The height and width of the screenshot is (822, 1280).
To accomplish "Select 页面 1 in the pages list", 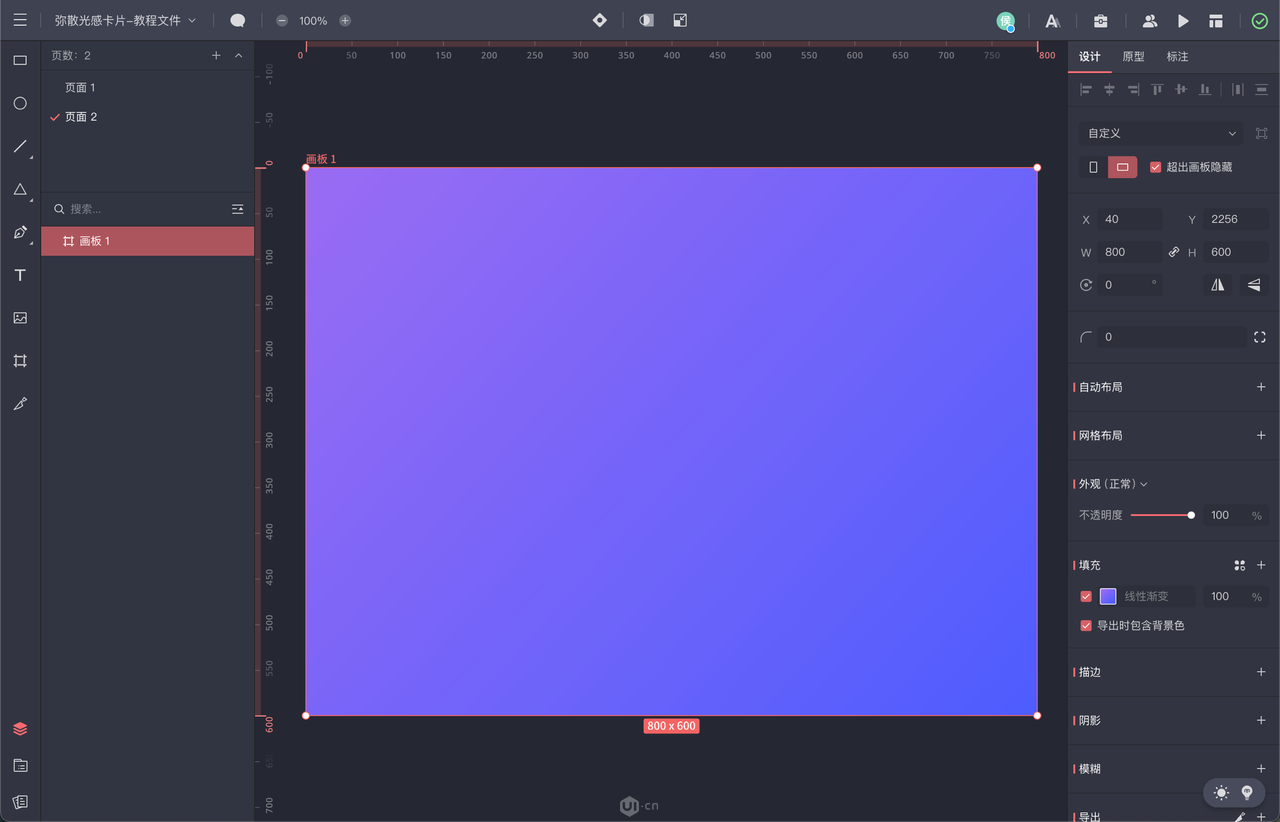I will [x=80, y=87].
